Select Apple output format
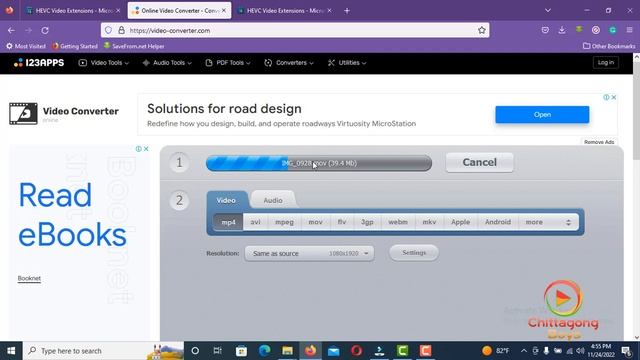Screen dimensions: 640x360 460,222
